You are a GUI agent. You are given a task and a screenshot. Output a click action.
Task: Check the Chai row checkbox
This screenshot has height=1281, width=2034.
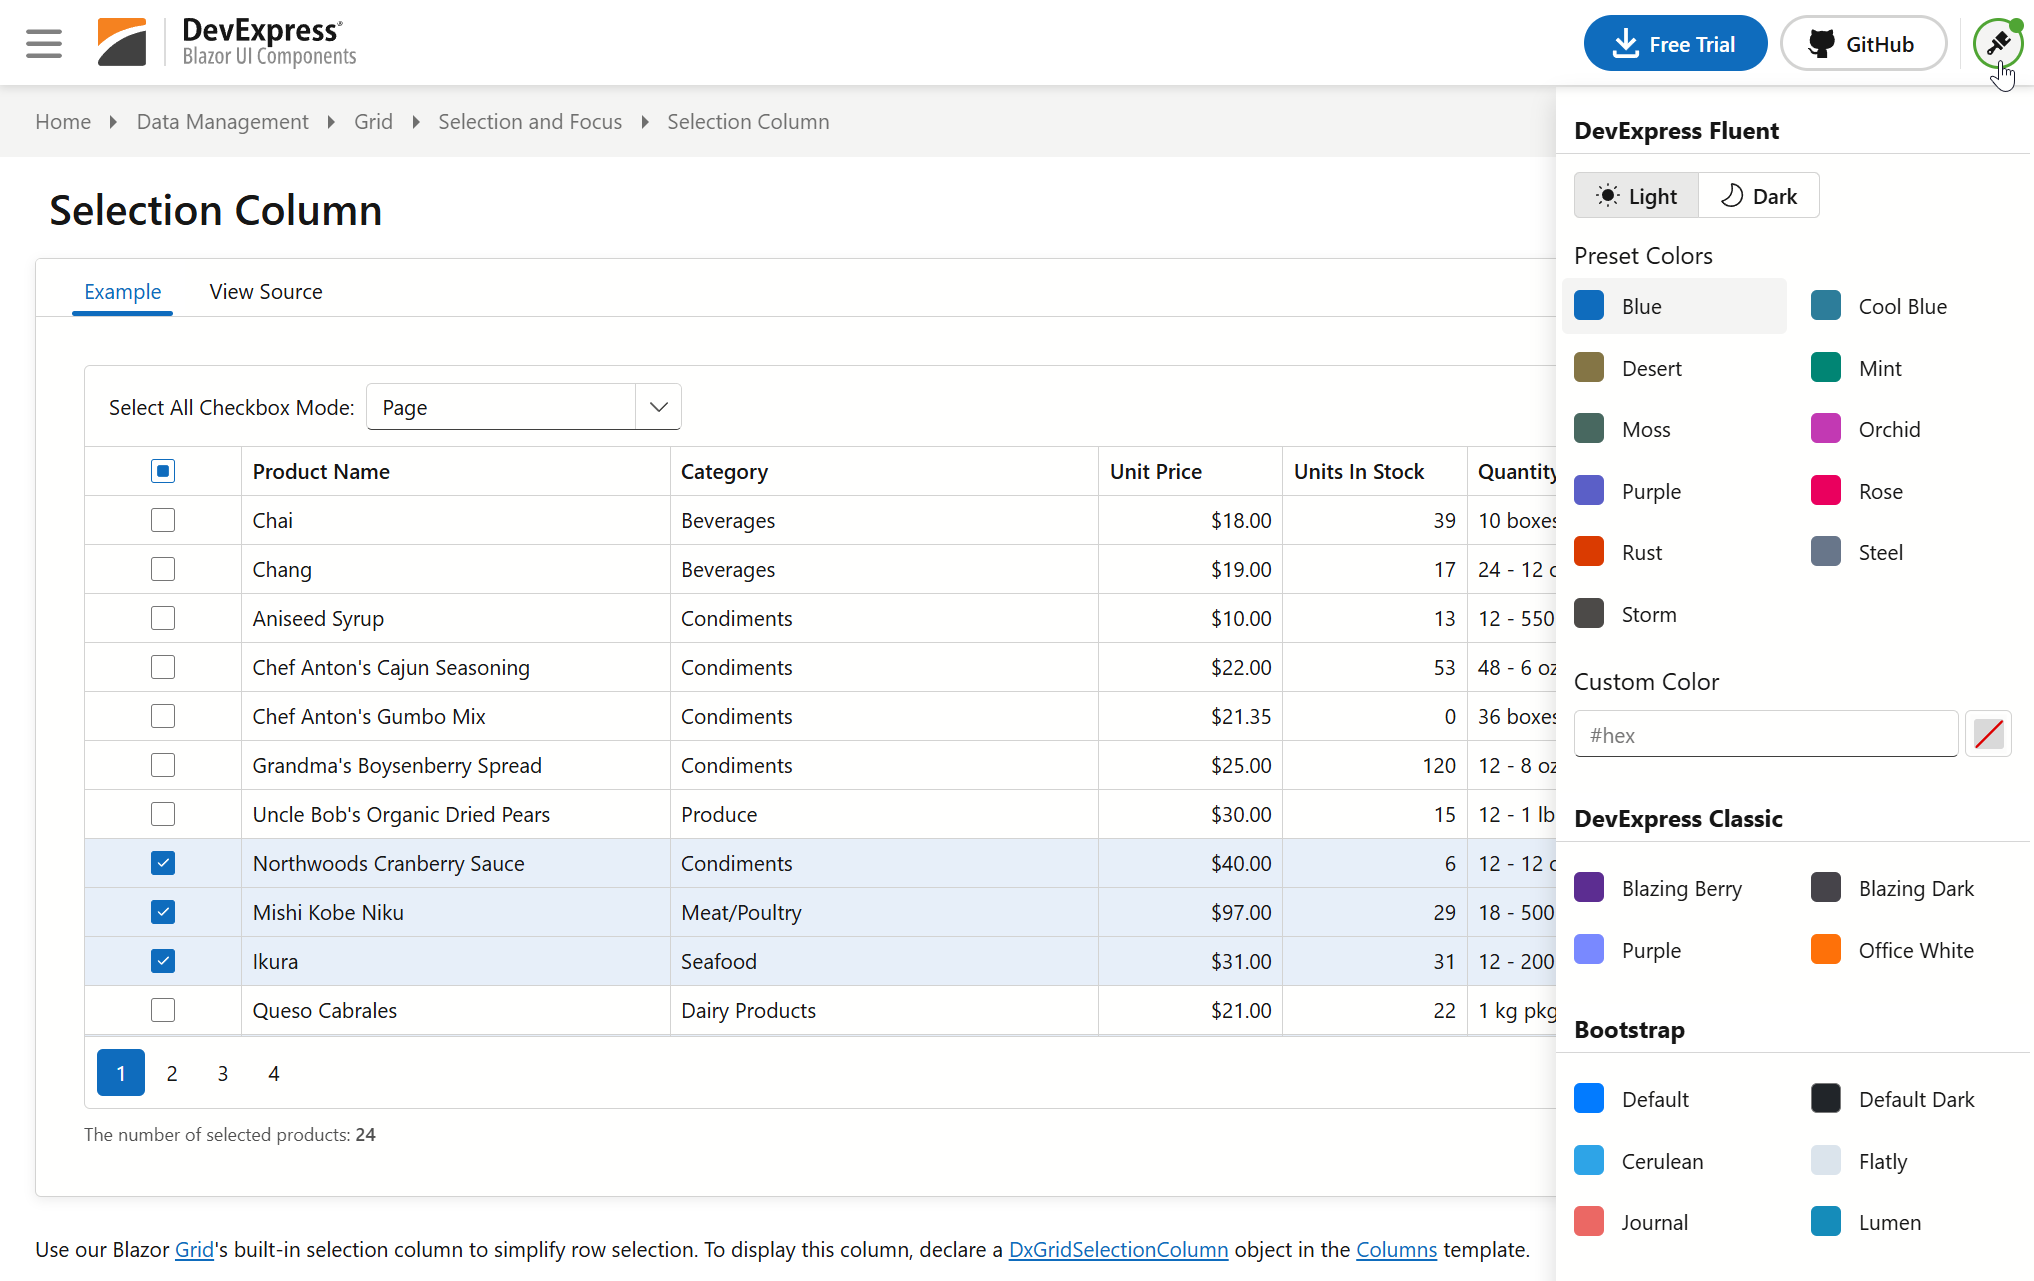coord(163,520)
